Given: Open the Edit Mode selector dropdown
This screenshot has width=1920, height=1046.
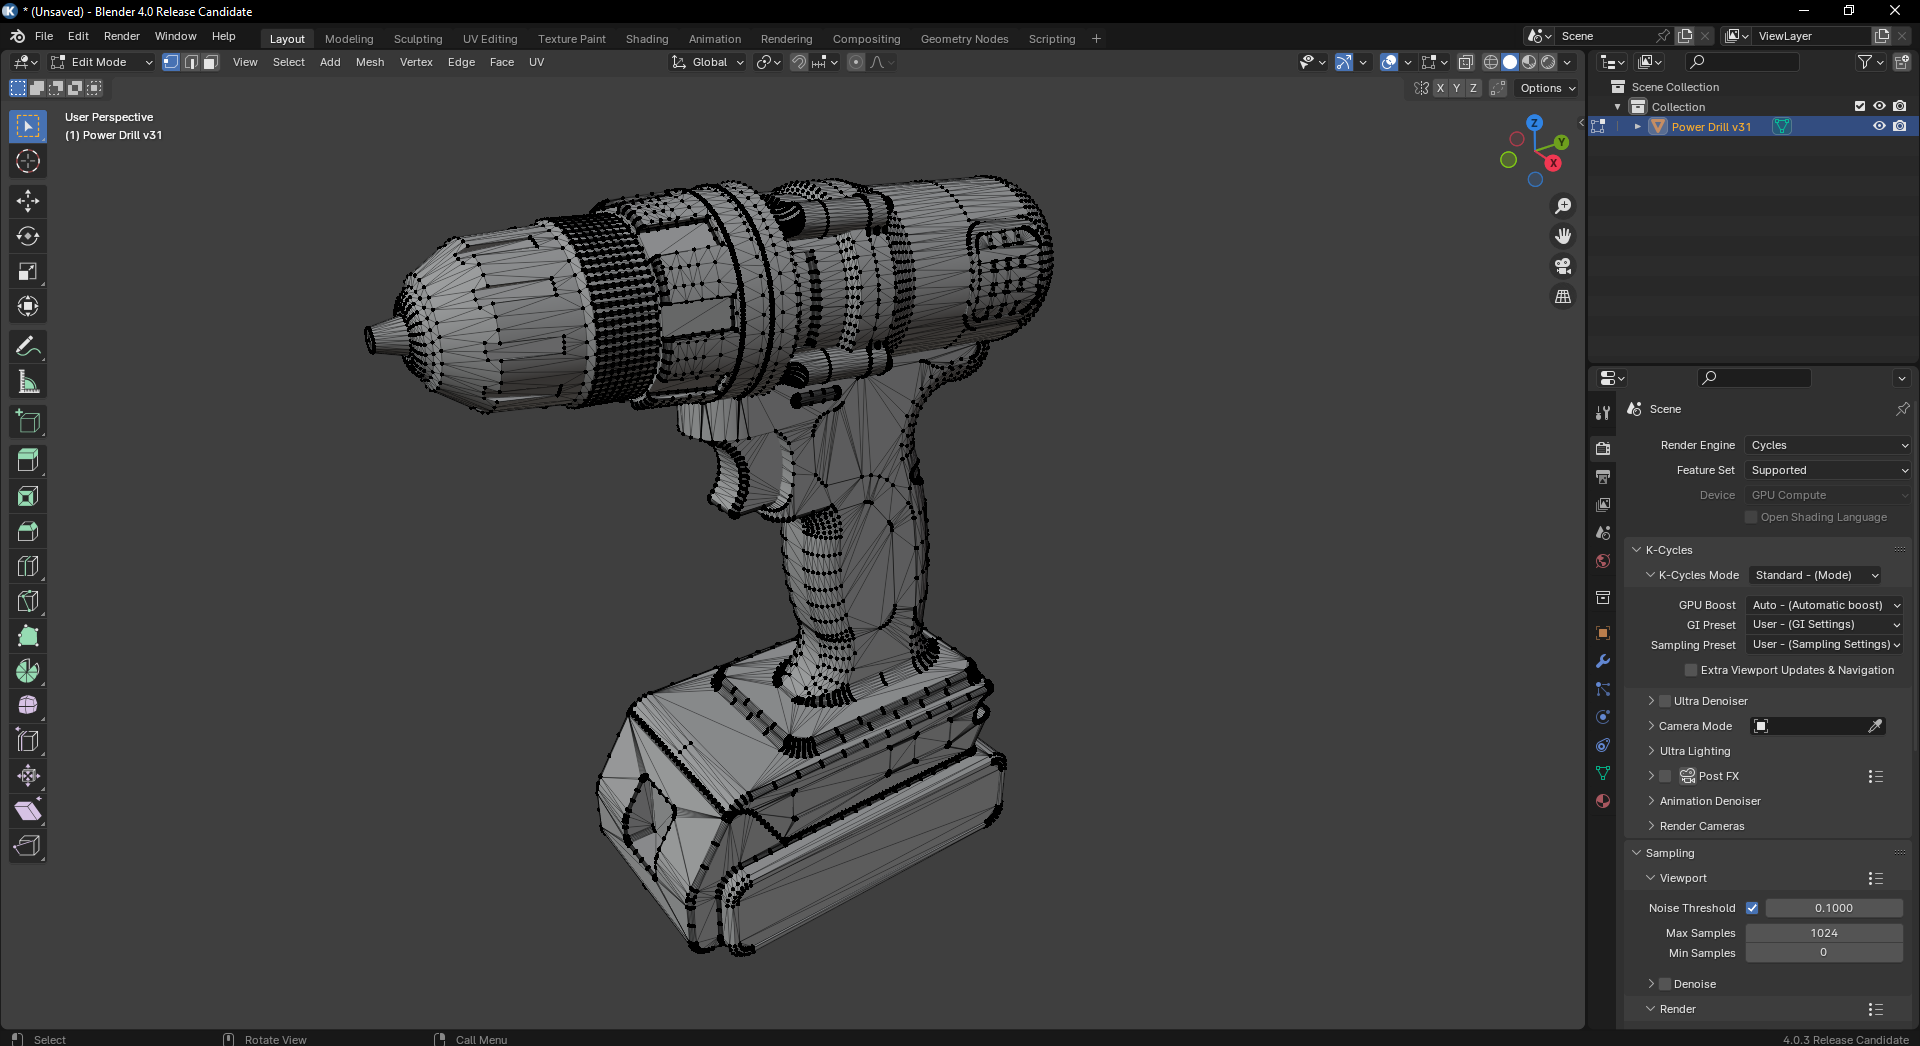Looking at the screenshot, I should pyautogui.click(x=101, y=62).
